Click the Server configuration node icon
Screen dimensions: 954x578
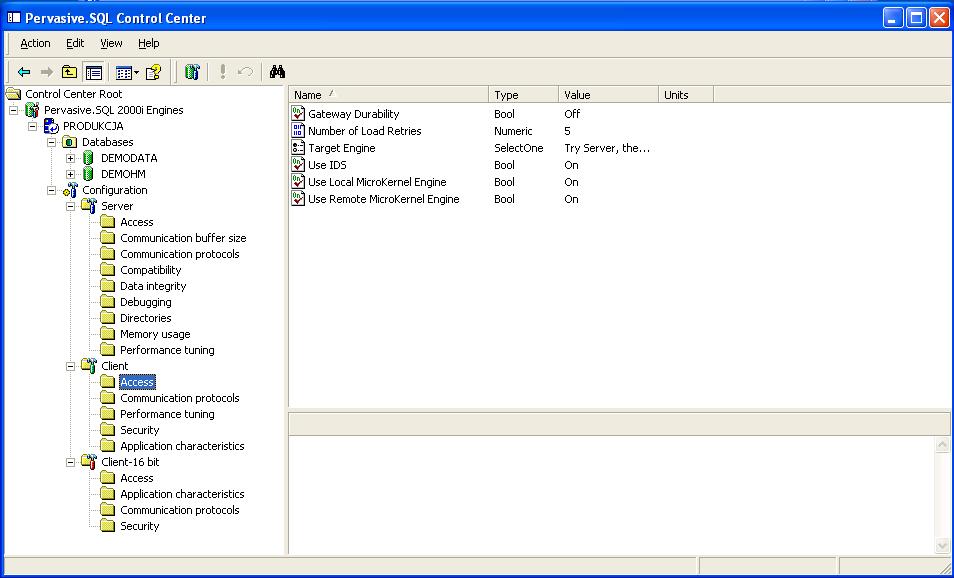[89, 206]
